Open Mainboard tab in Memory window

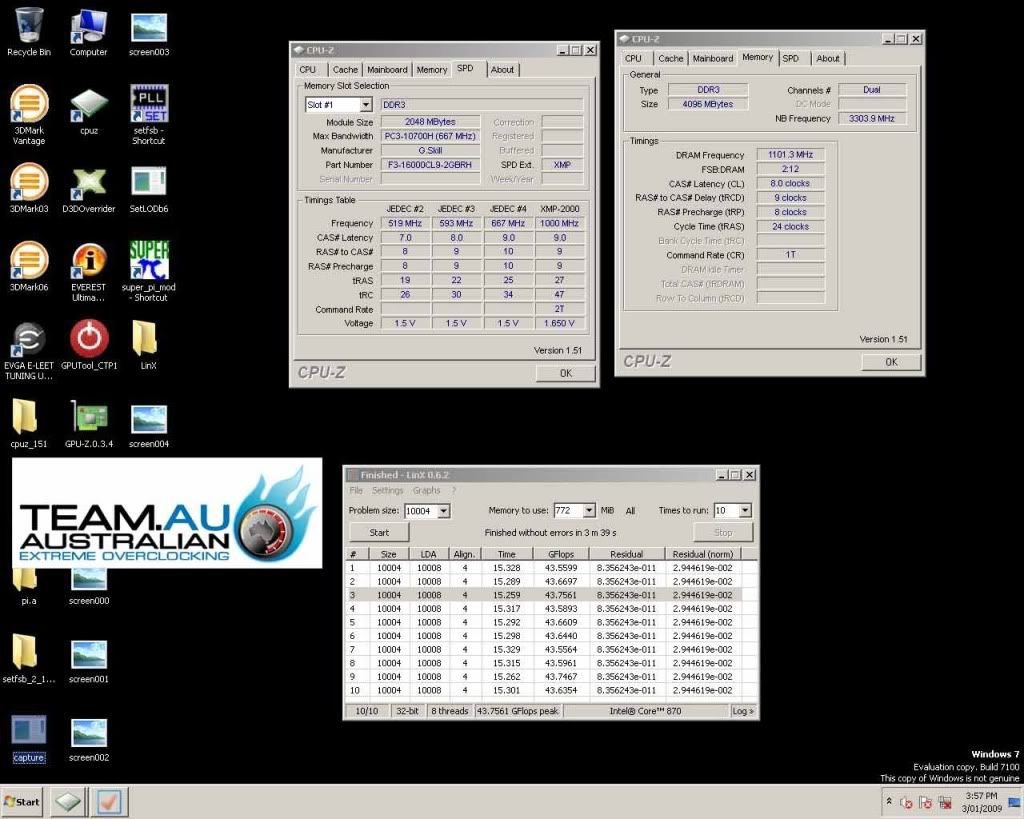[x=712, y=59]
